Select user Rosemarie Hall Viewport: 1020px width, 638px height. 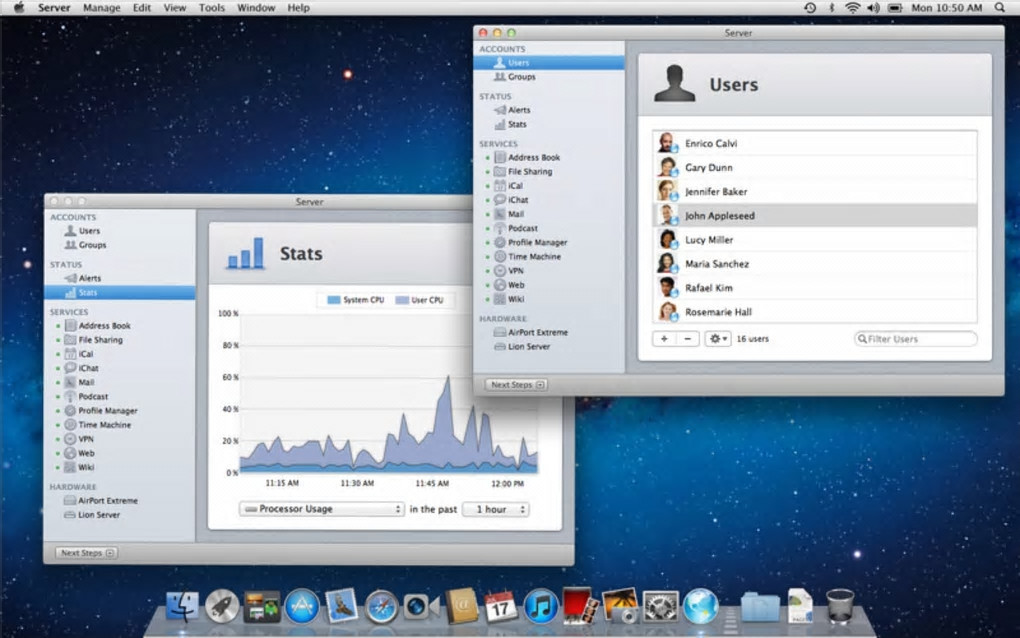[x=814, y=312]
